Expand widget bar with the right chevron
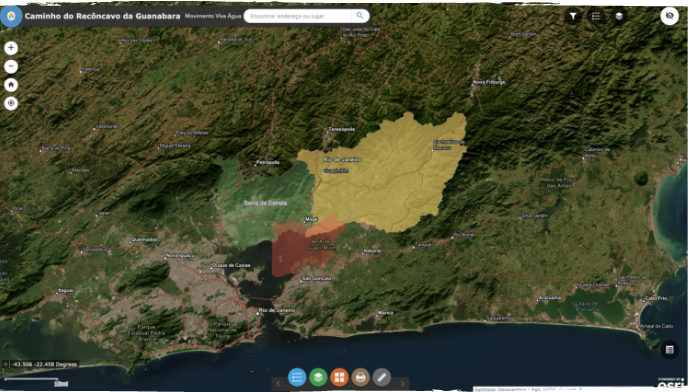Image resolution: width=688 pixels, height=392 pixels. click(402, 384)
